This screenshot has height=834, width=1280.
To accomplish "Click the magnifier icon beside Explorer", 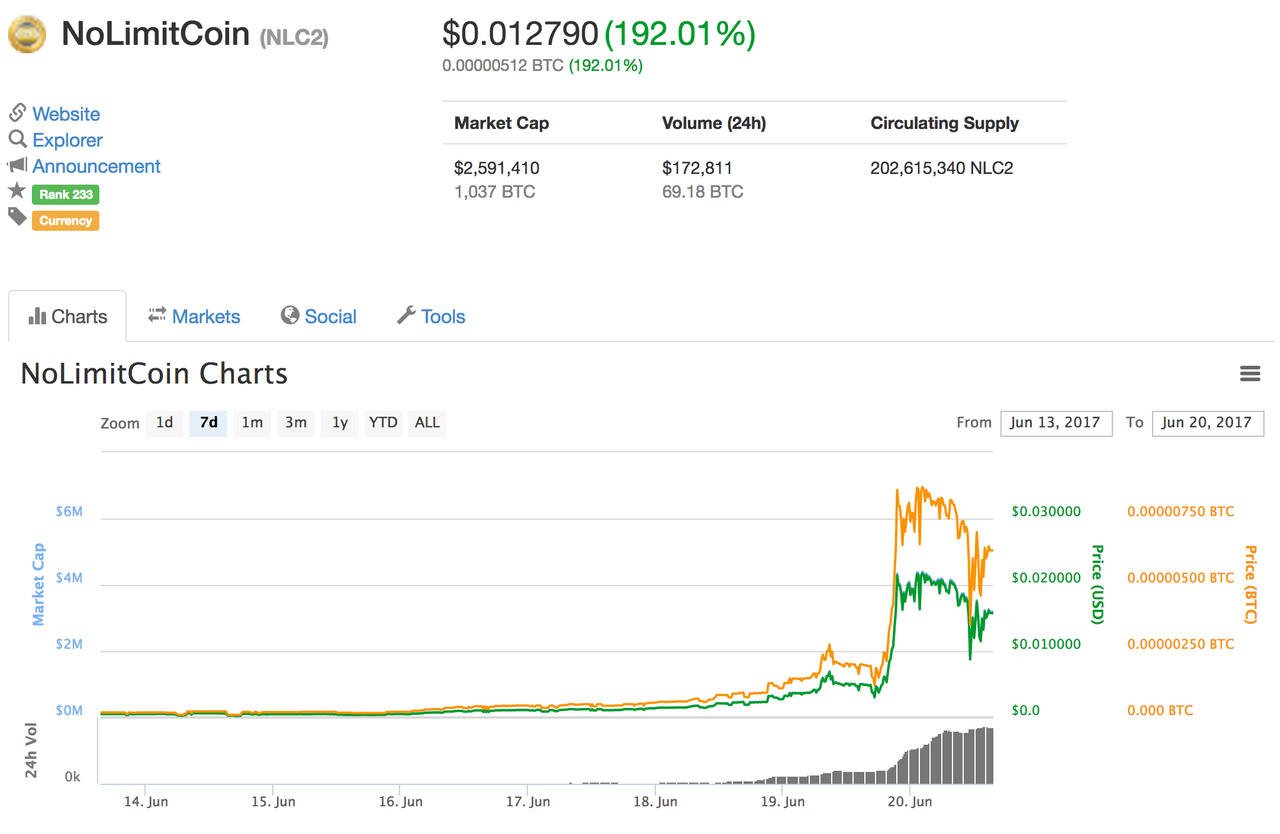I will (x=17, y=139).
